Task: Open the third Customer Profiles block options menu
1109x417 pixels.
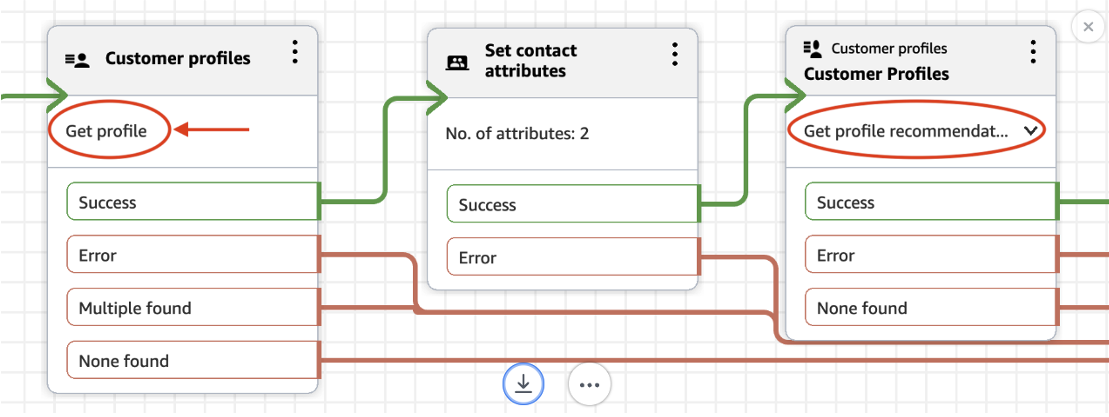Action: click(x=1033, y=52)
